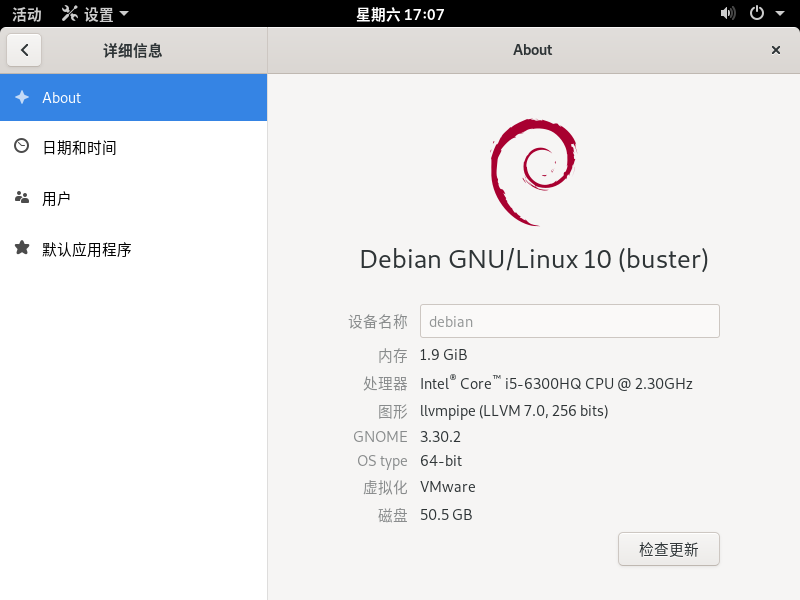The image size is (800, 600).
Task: Click the About star icon
Action: [22, 97]
